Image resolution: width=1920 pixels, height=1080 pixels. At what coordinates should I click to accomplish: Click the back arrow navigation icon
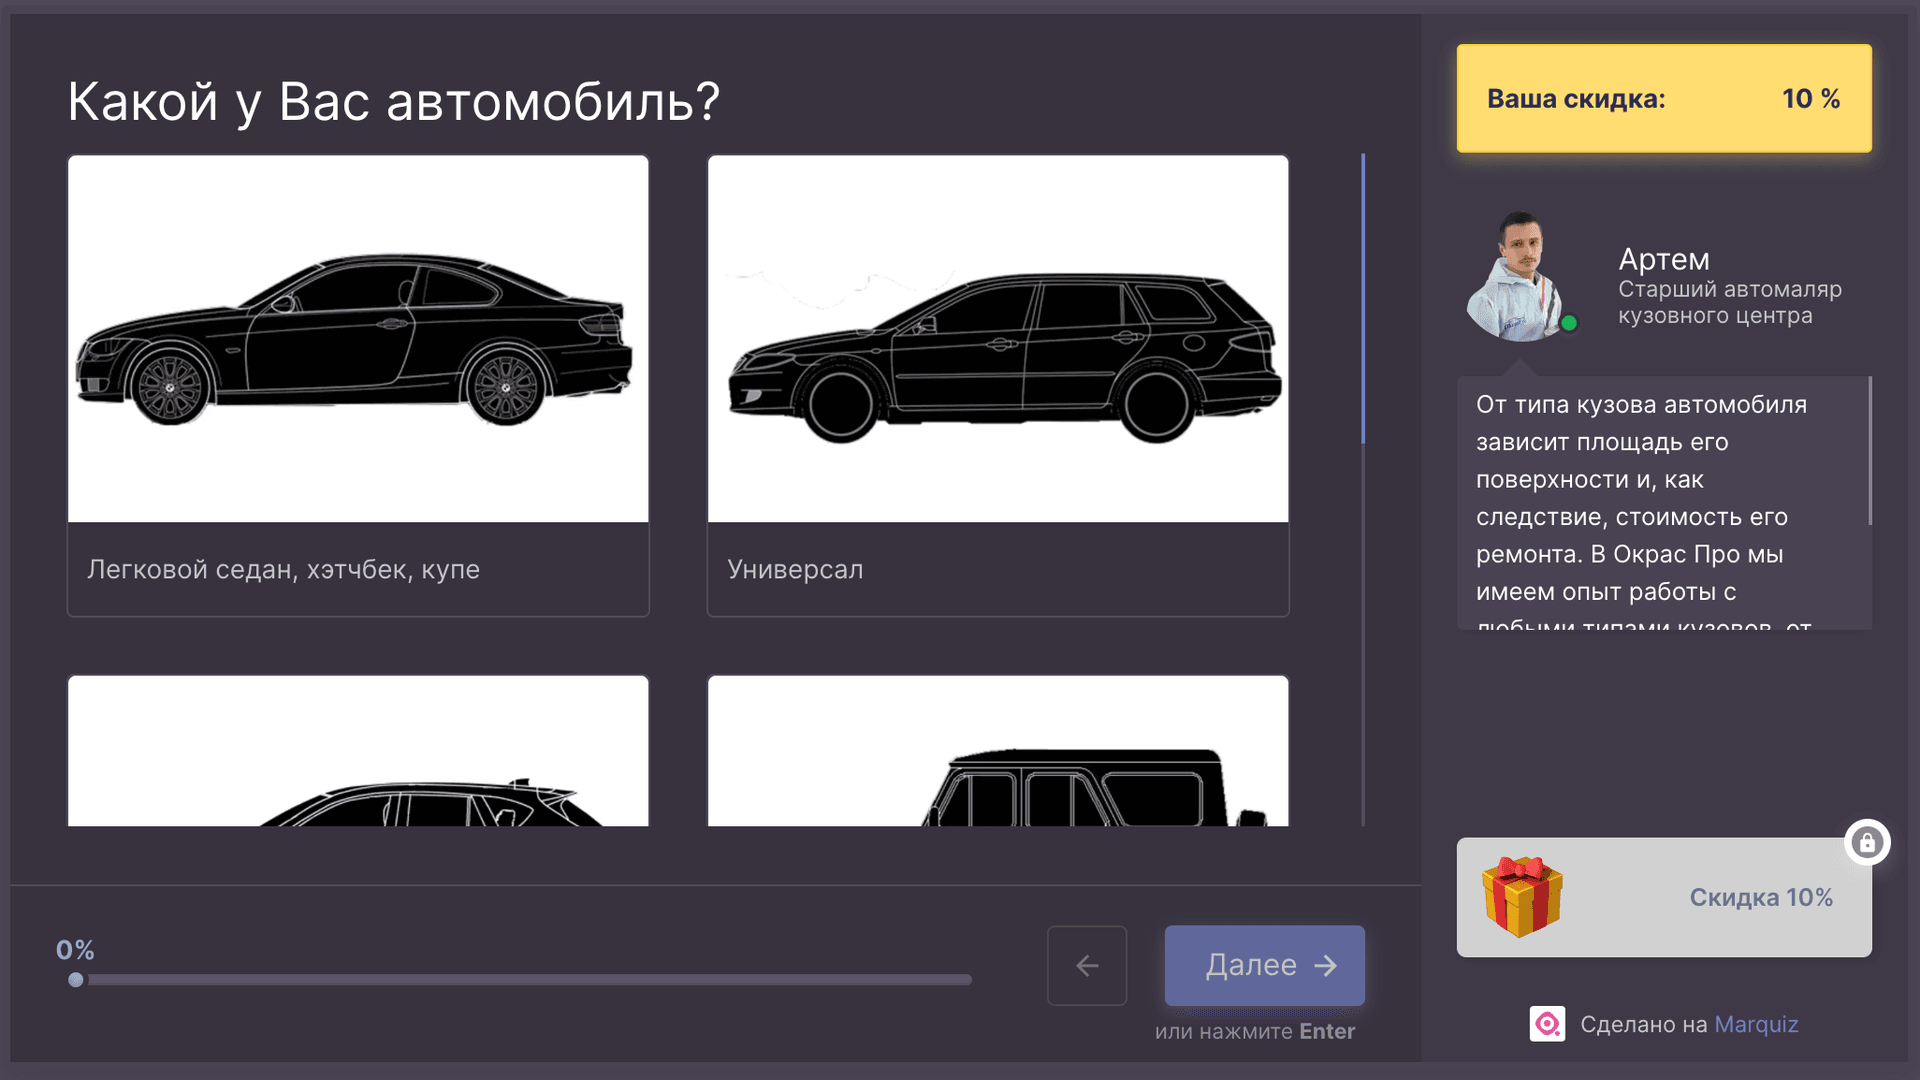point(1086,965)
